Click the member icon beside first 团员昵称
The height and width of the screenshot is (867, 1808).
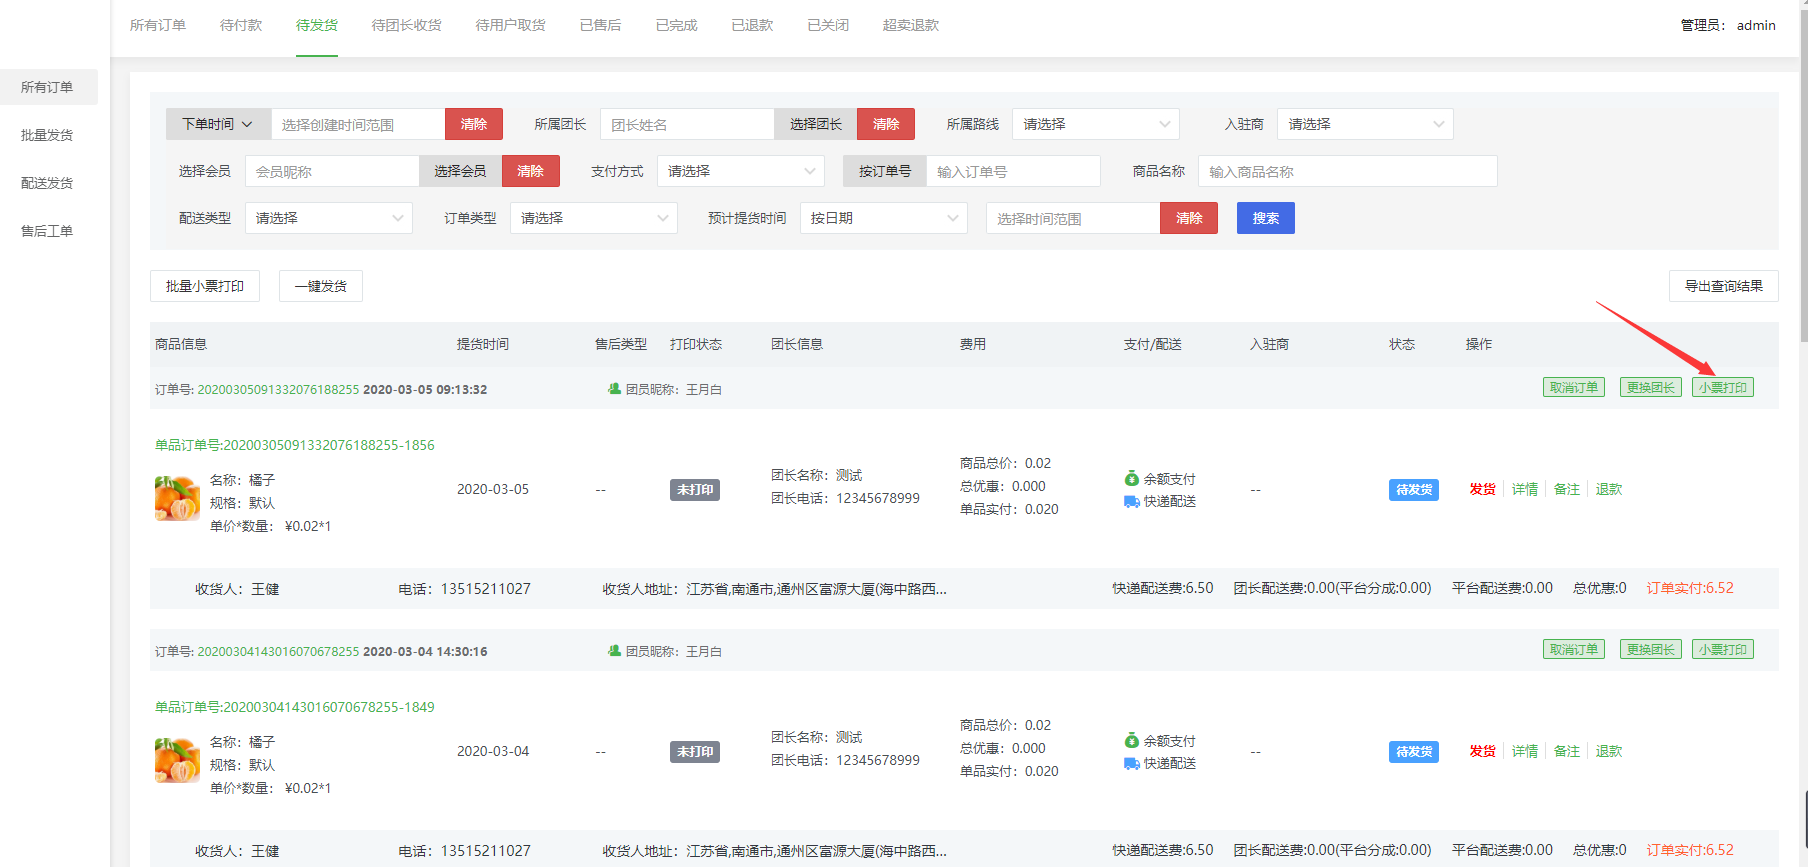[614, 389]
